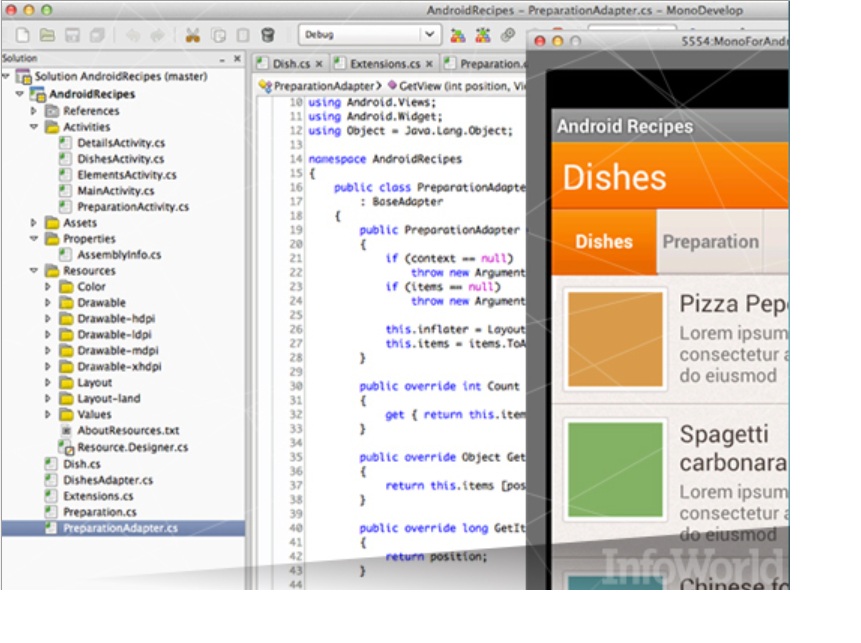
Task: Close the Solution panel with X
Action: (237, 60)
